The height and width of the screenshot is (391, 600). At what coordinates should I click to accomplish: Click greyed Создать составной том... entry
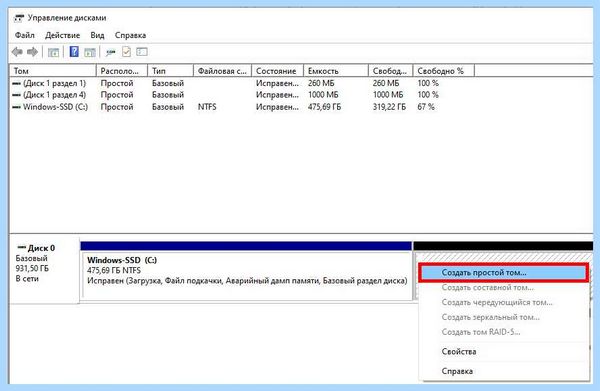[504, 287]
